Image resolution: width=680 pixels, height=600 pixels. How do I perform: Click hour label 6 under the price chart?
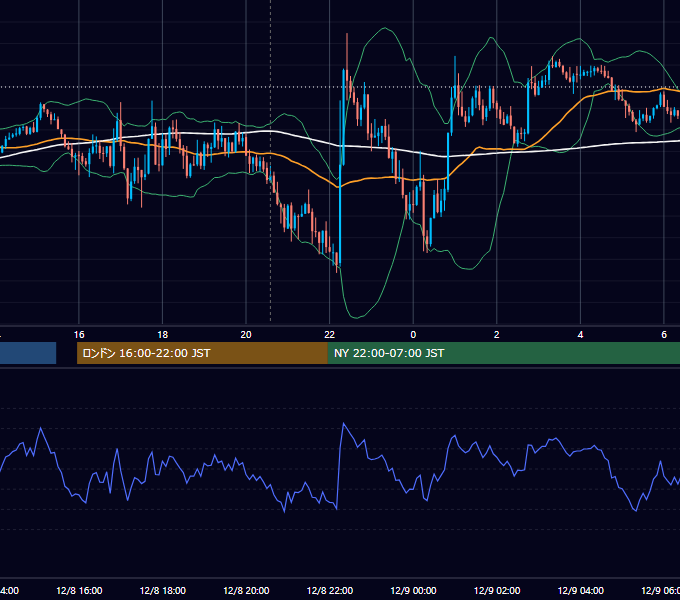tap(664, 335)
